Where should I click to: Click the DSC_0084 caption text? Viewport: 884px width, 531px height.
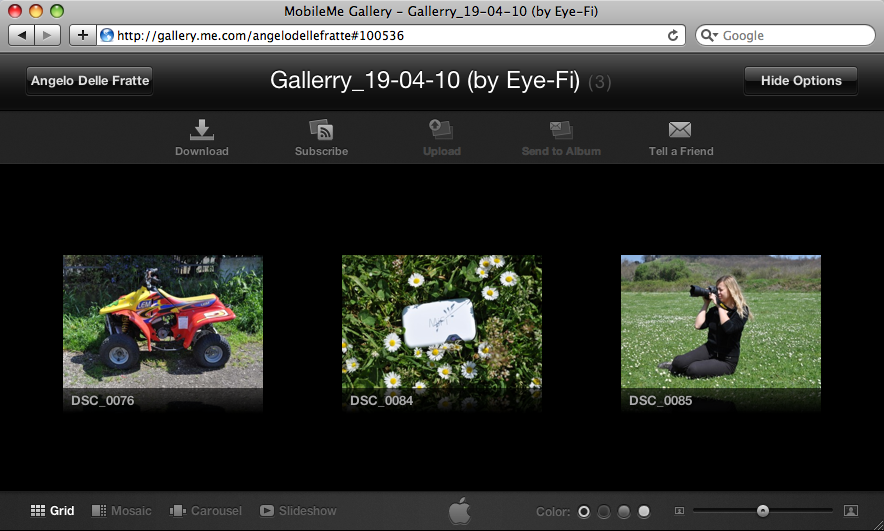point(382,401)
